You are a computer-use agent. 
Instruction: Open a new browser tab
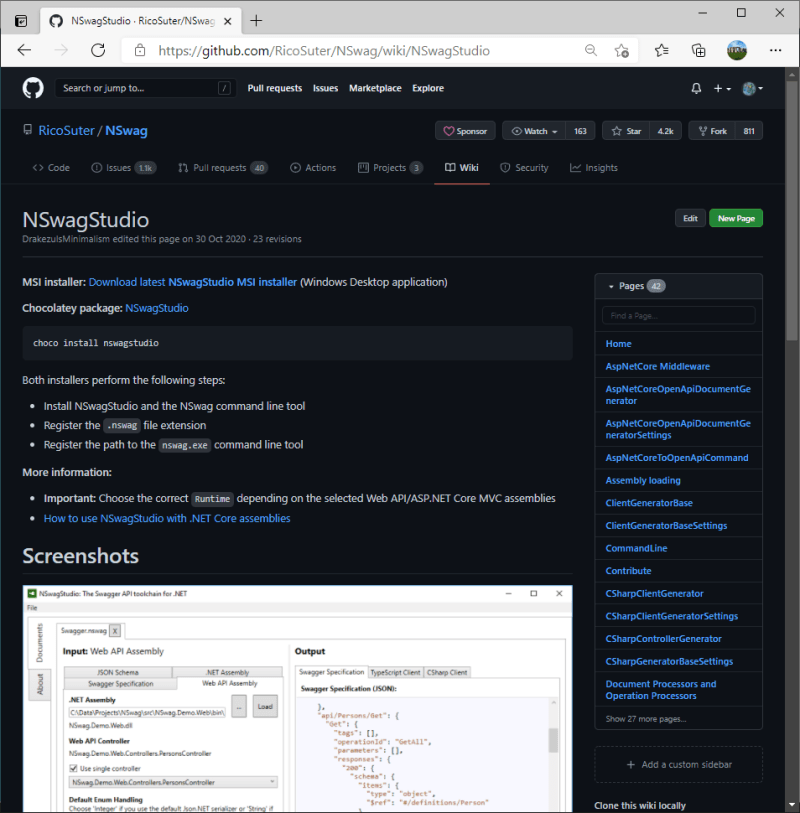click(256, 21)
